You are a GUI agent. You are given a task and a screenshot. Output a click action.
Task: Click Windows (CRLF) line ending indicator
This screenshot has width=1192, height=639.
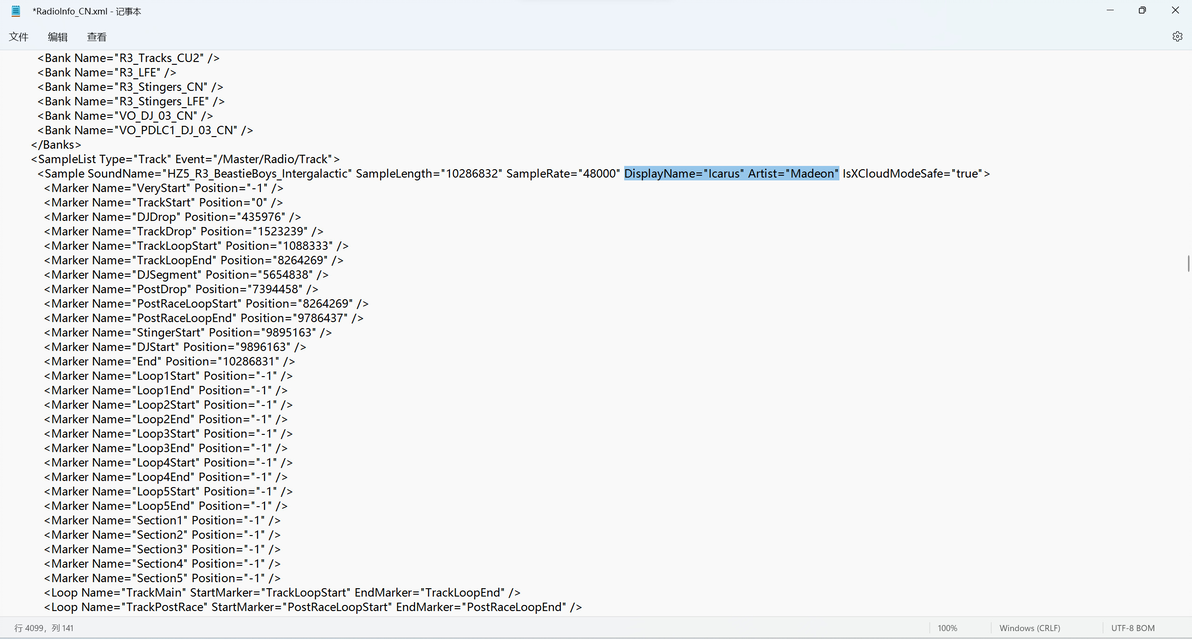1029,628
